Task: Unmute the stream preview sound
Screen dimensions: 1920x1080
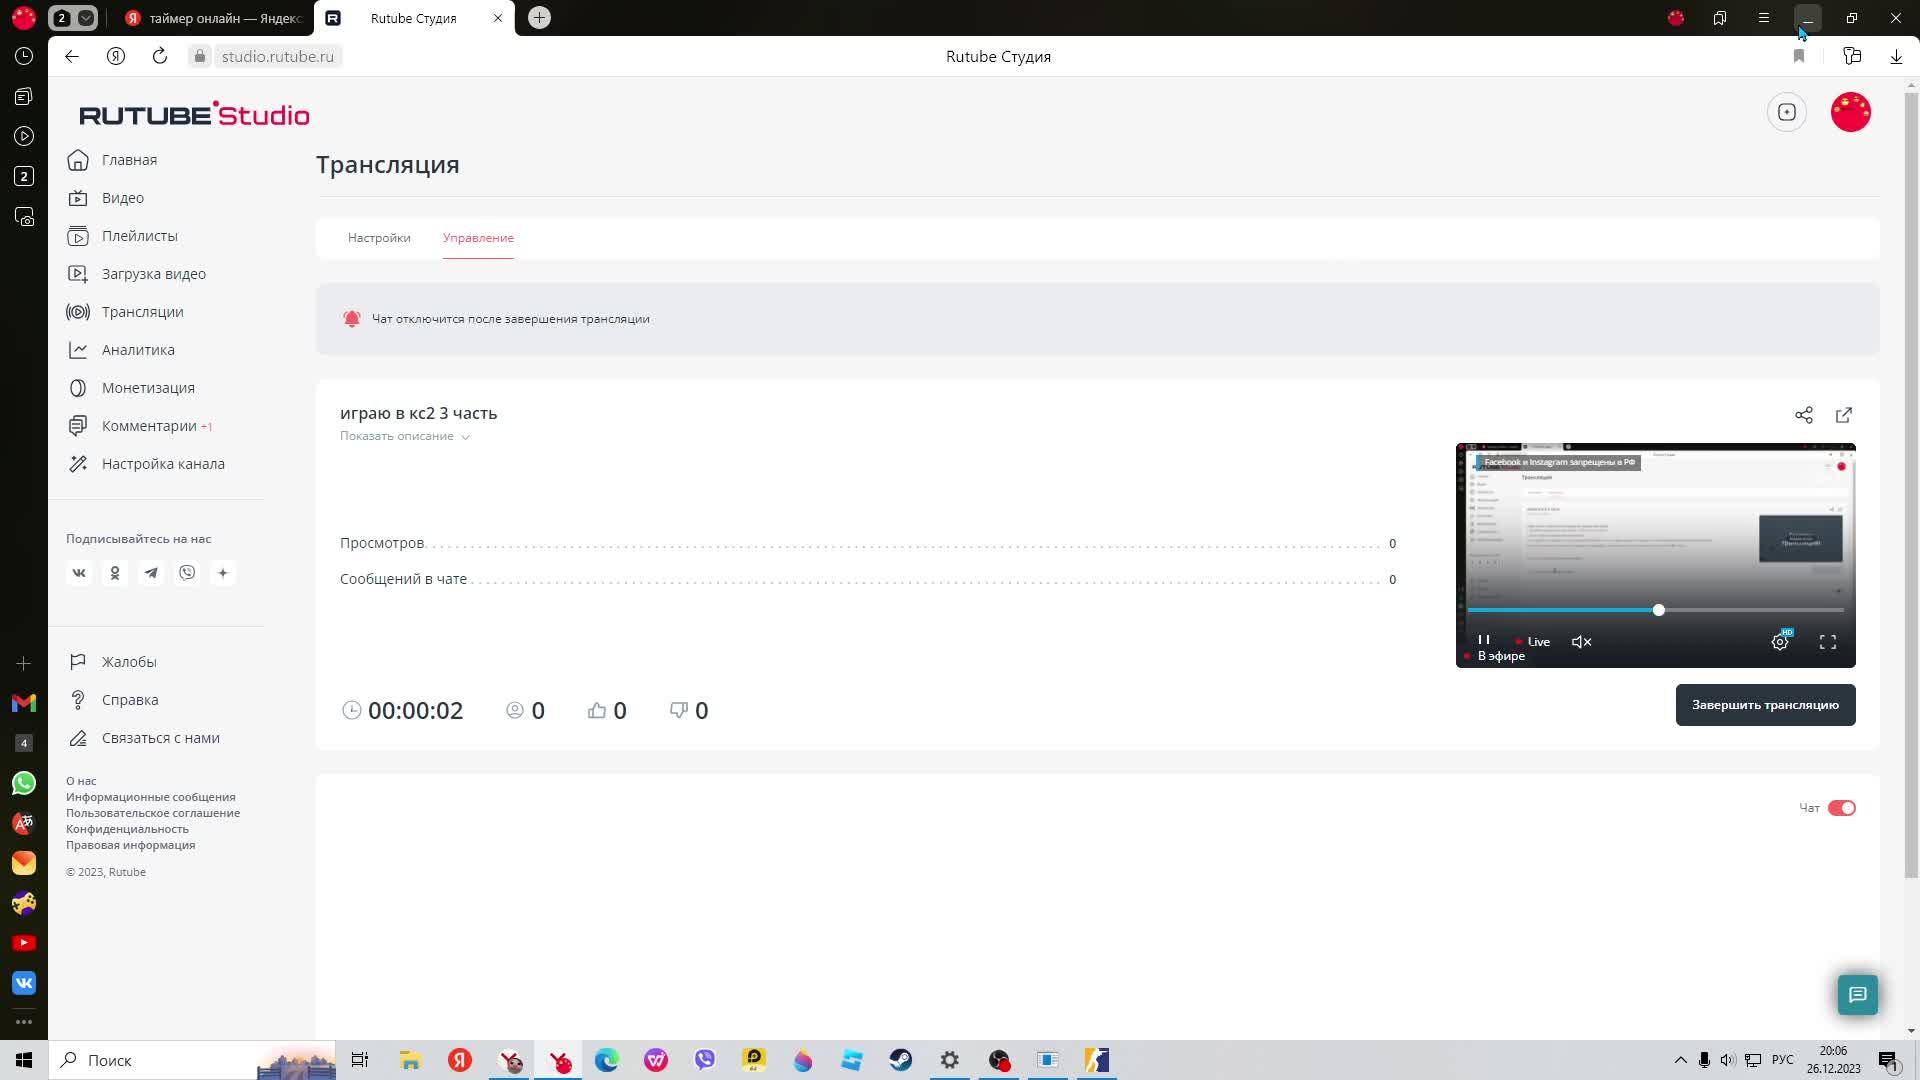Action: click(x=1581, y=642)
